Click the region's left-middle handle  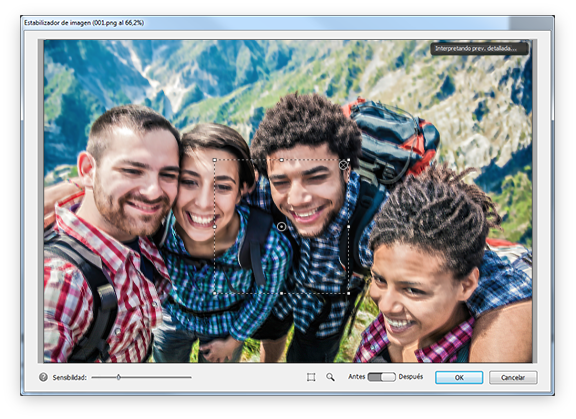pos(215,227)
